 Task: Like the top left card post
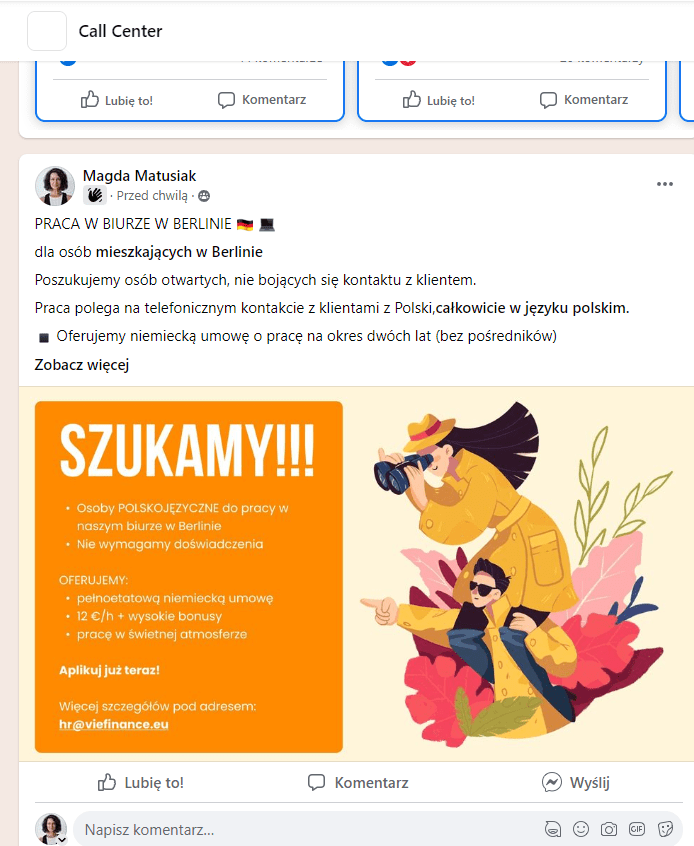117,100
